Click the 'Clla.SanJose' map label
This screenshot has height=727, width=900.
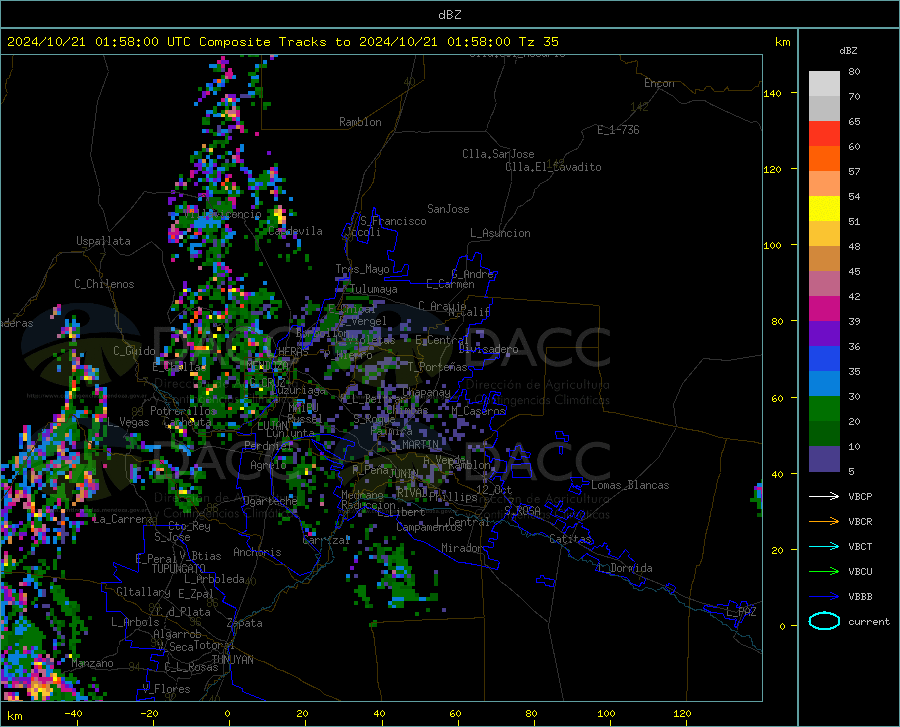[498, 154]
